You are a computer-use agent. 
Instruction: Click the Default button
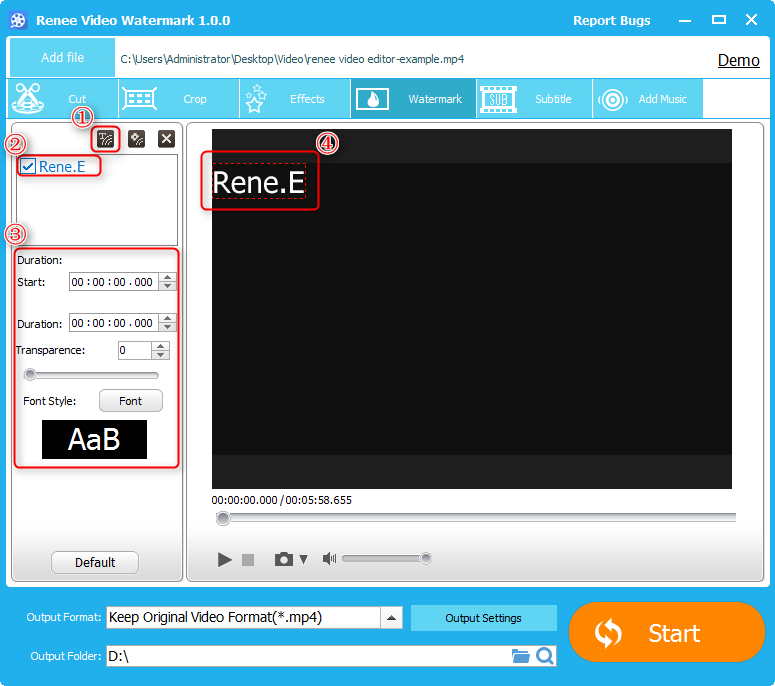[95, 562]
